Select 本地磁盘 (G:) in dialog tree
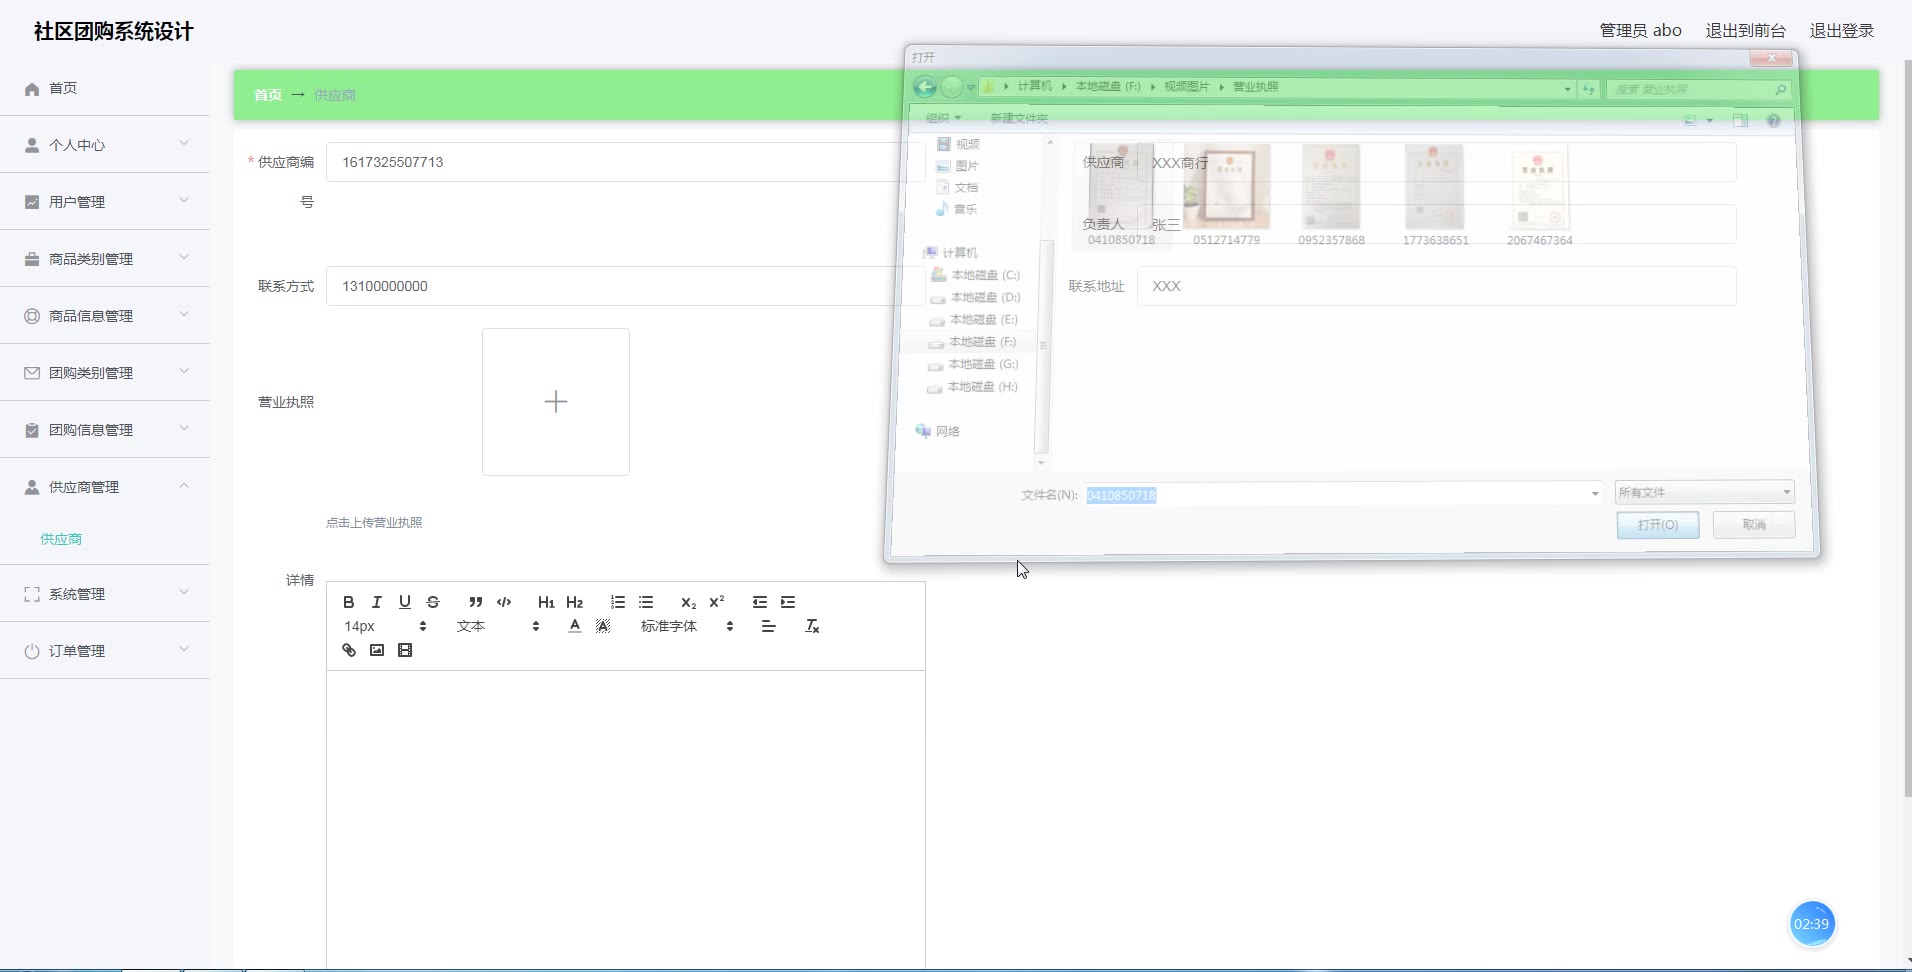The image size is (1912, 972). pyautogui.click(x=972, y=364)
